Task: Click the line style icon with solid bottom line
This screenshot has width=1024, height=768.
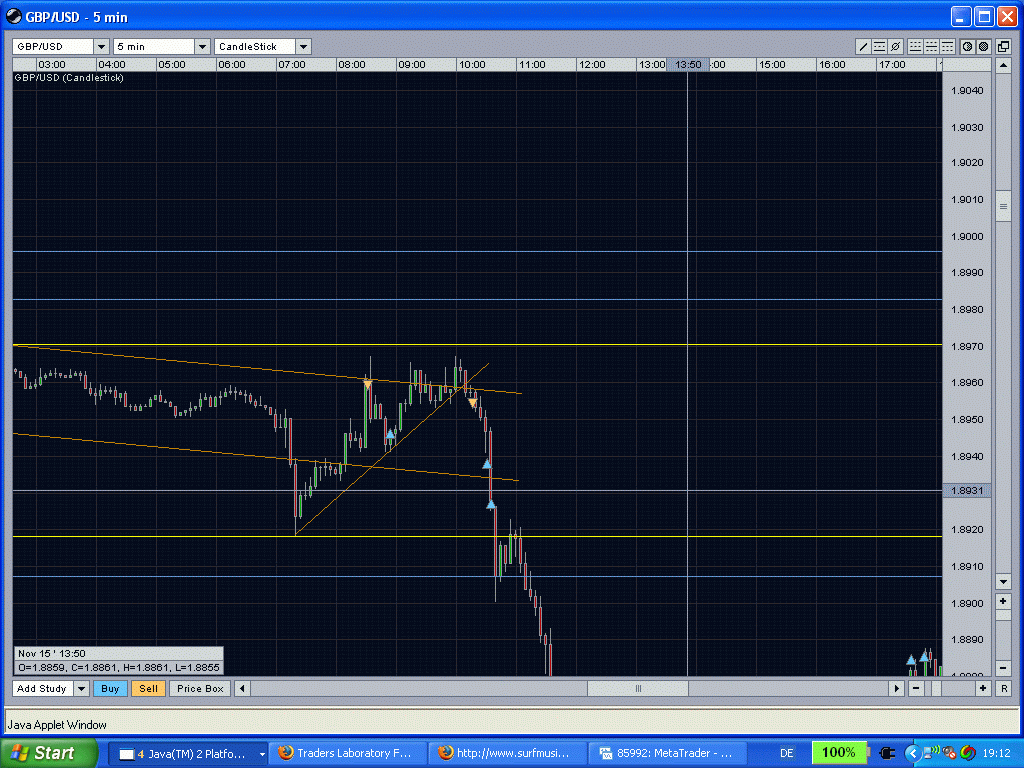Action: pyautogui.click(x=915, y=46)
